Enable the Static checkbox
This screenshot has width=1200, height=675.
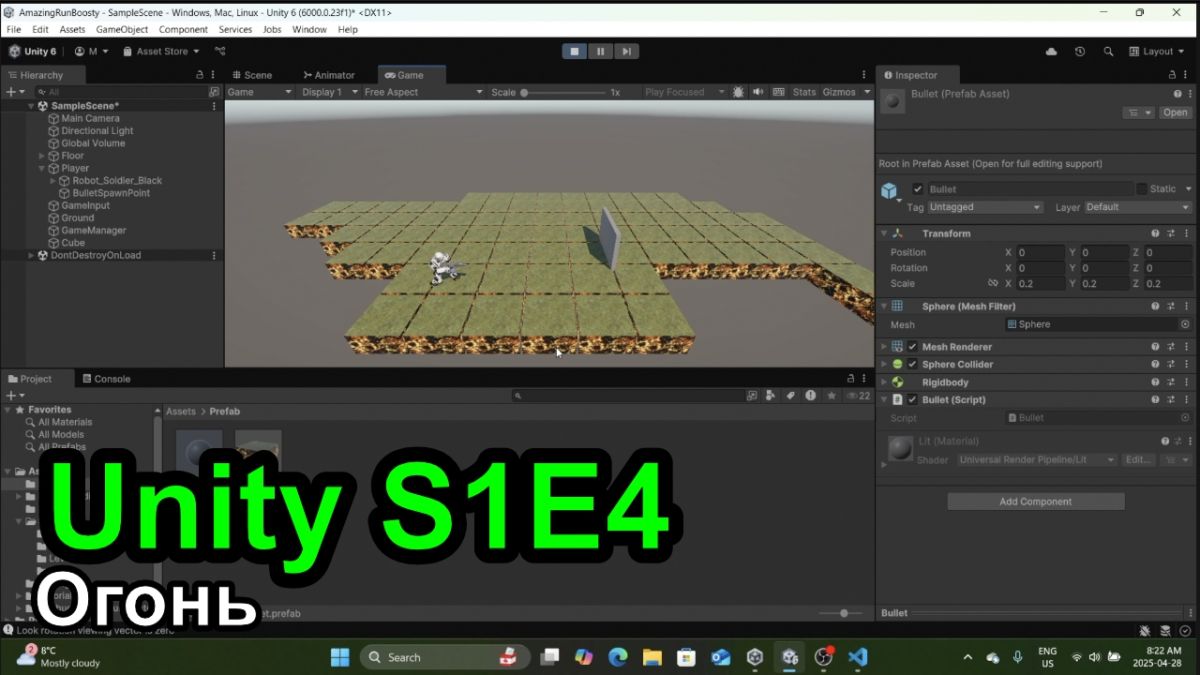1142,189
